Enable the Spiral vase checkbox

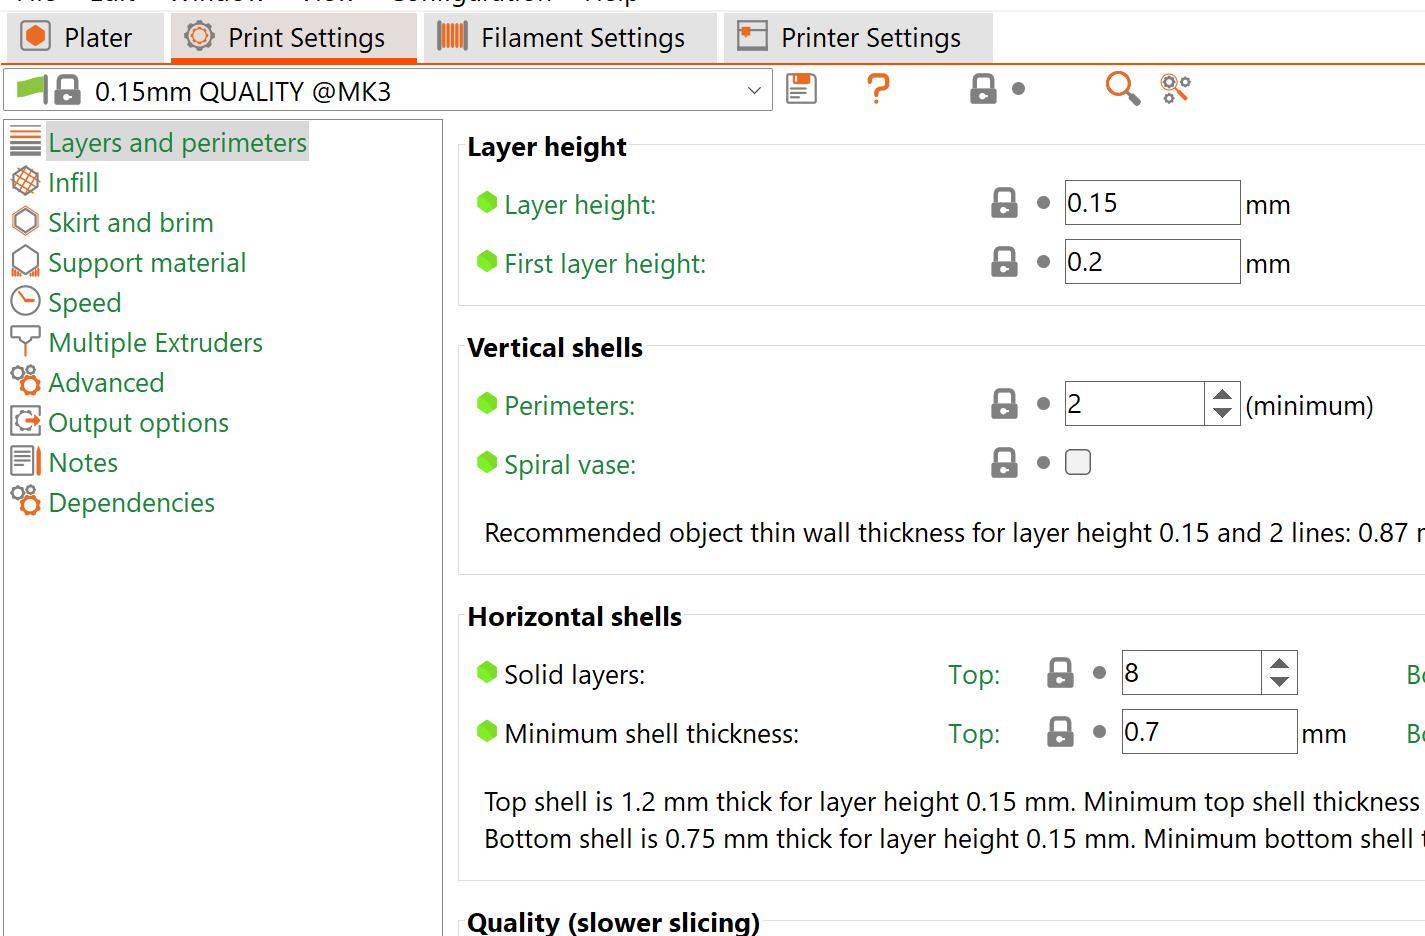tap(1078, 463)
